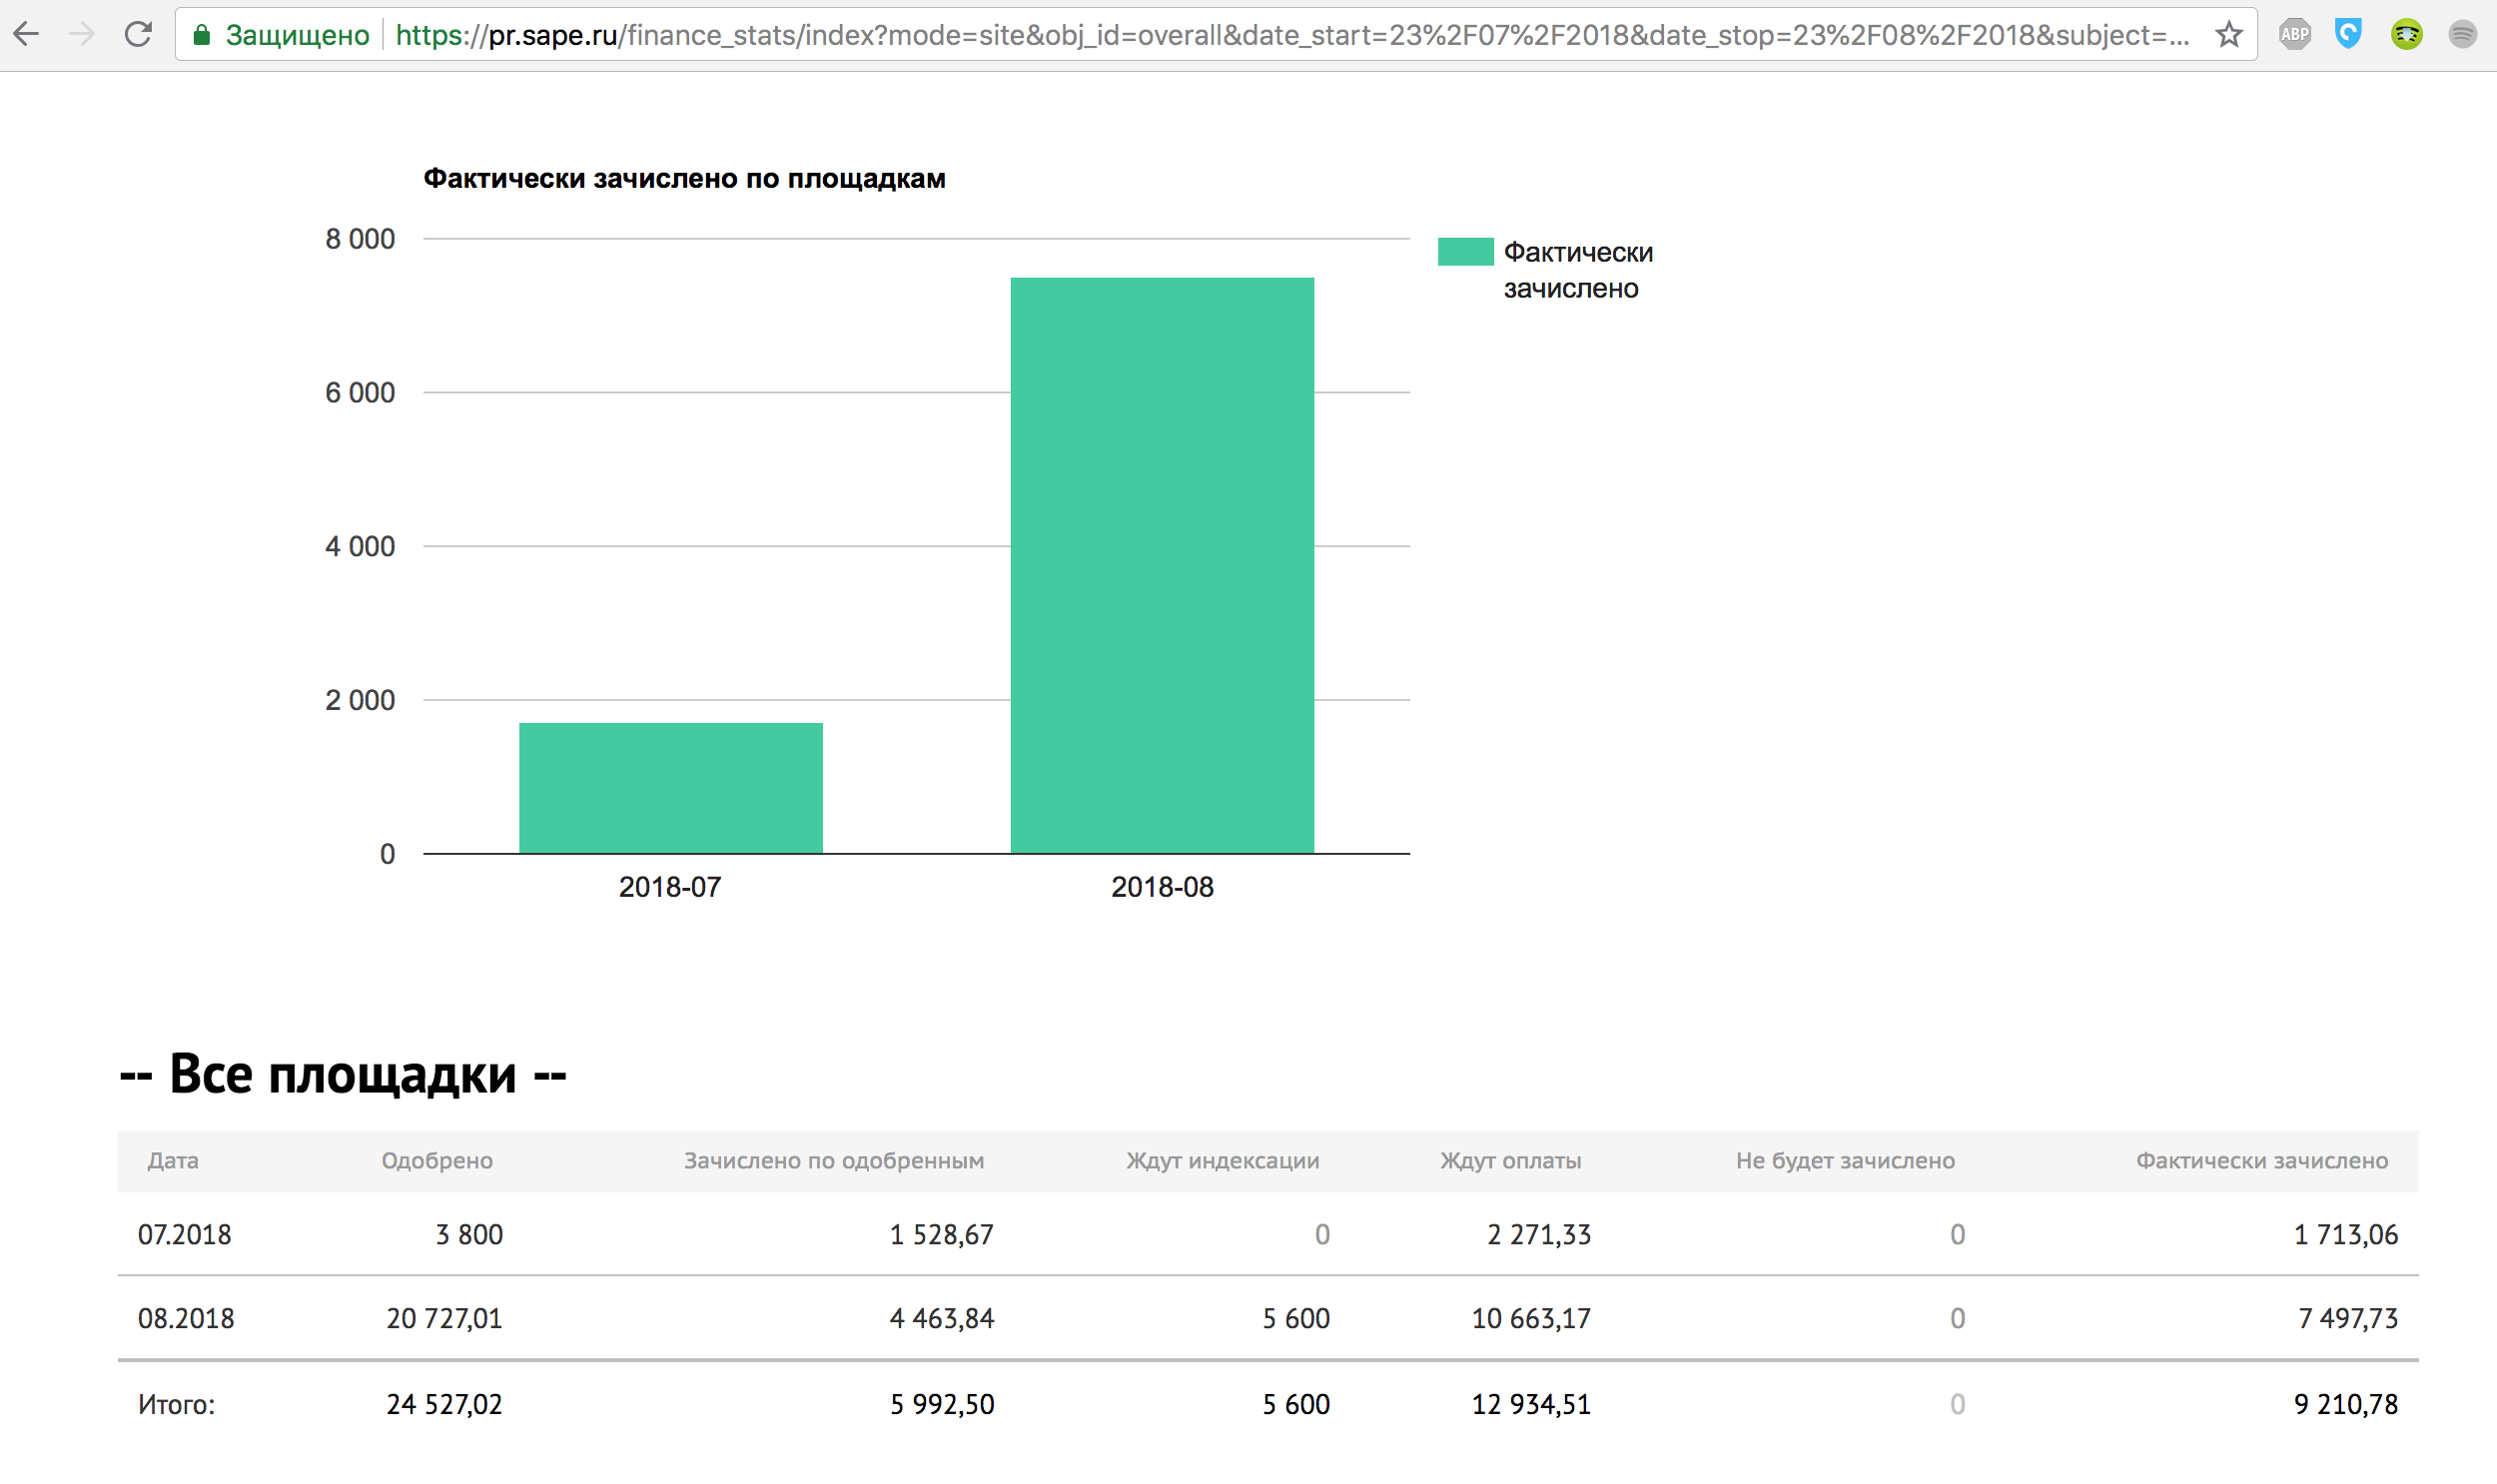Click the green legend color swatch
This screenshot has width=2497, height=1484.
(x=1465, y=252)
